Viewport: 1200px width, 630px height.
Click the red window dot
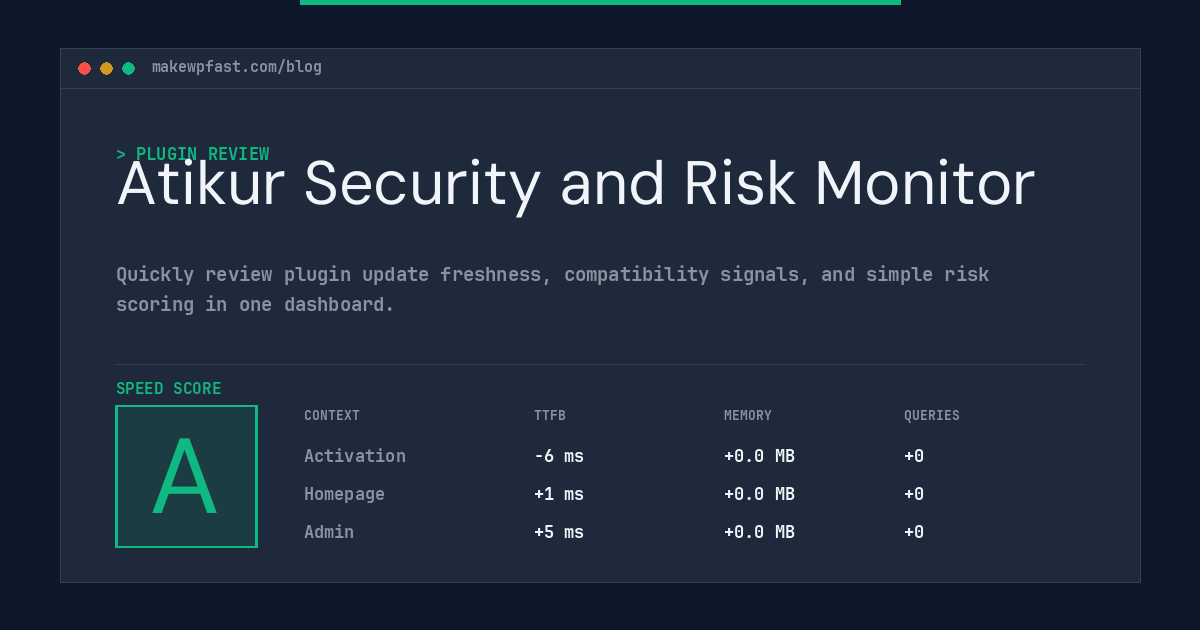coord(84,68)
